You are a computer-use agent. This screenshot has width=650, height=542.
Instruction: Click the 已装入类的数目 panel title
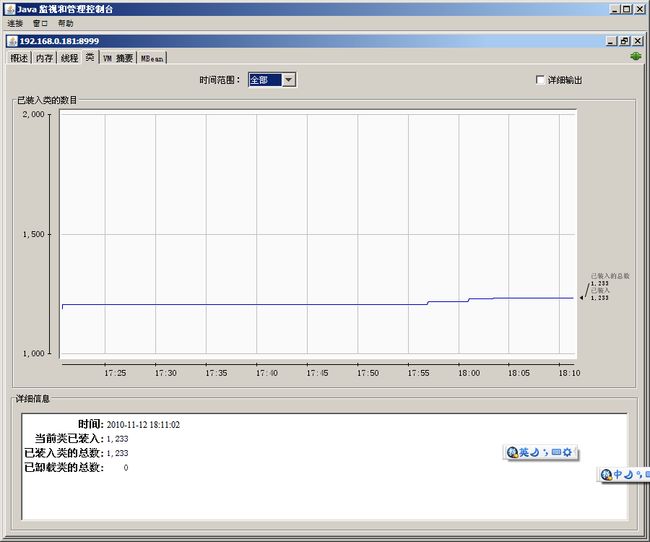(47, 100)
